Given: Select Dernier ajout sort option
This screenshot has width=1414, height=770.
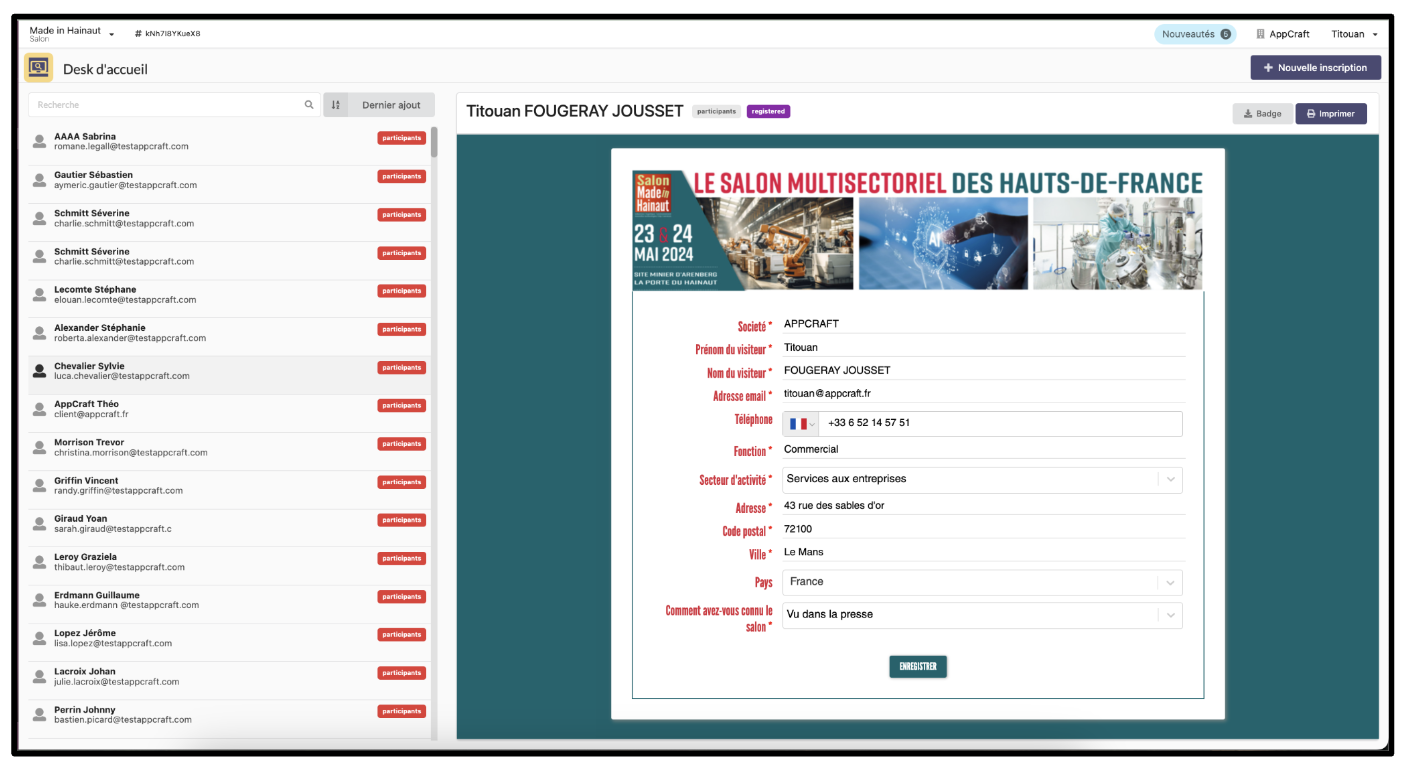Looking at the screenshot, I should (x=391, y=105).
